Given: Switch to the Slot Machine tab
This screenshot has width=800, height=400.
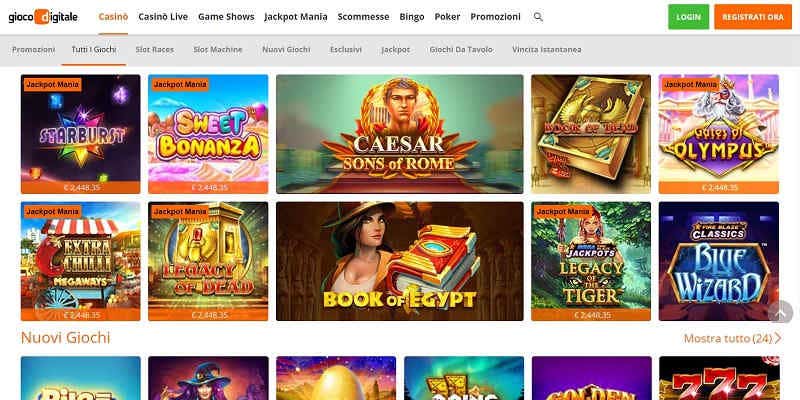Looking at the screenshot, I should coord(218,49).
